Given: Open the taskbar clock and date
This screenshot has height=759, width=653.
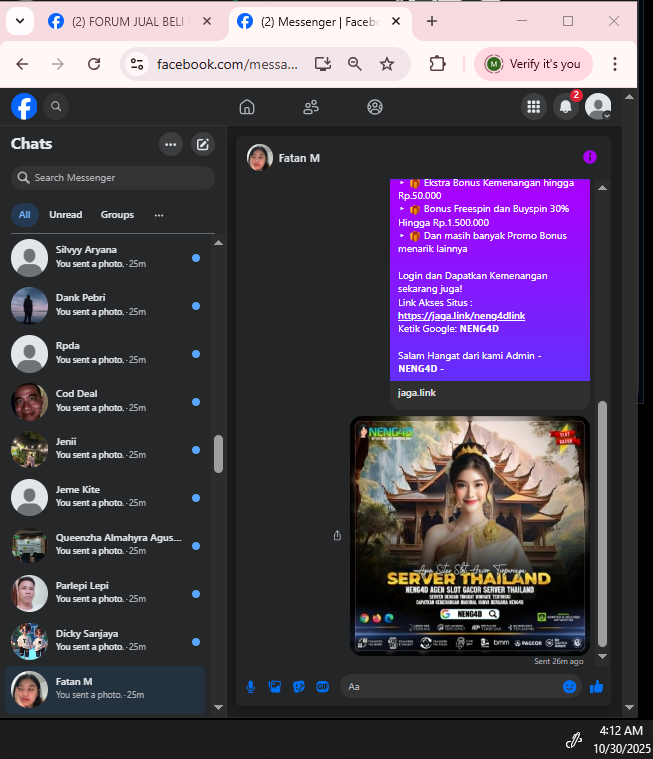Looking at the screenshot, I should pos(622,739).
